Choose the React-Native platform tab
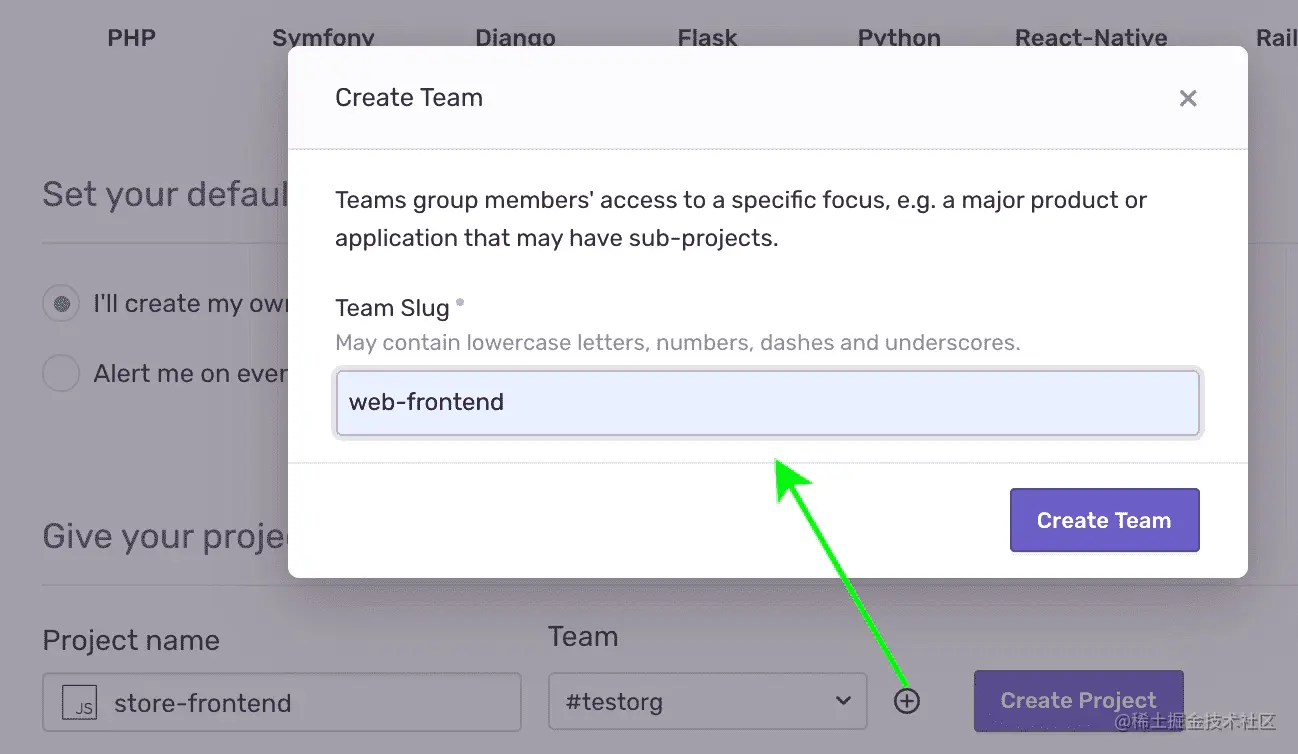 click(1091, 38)
